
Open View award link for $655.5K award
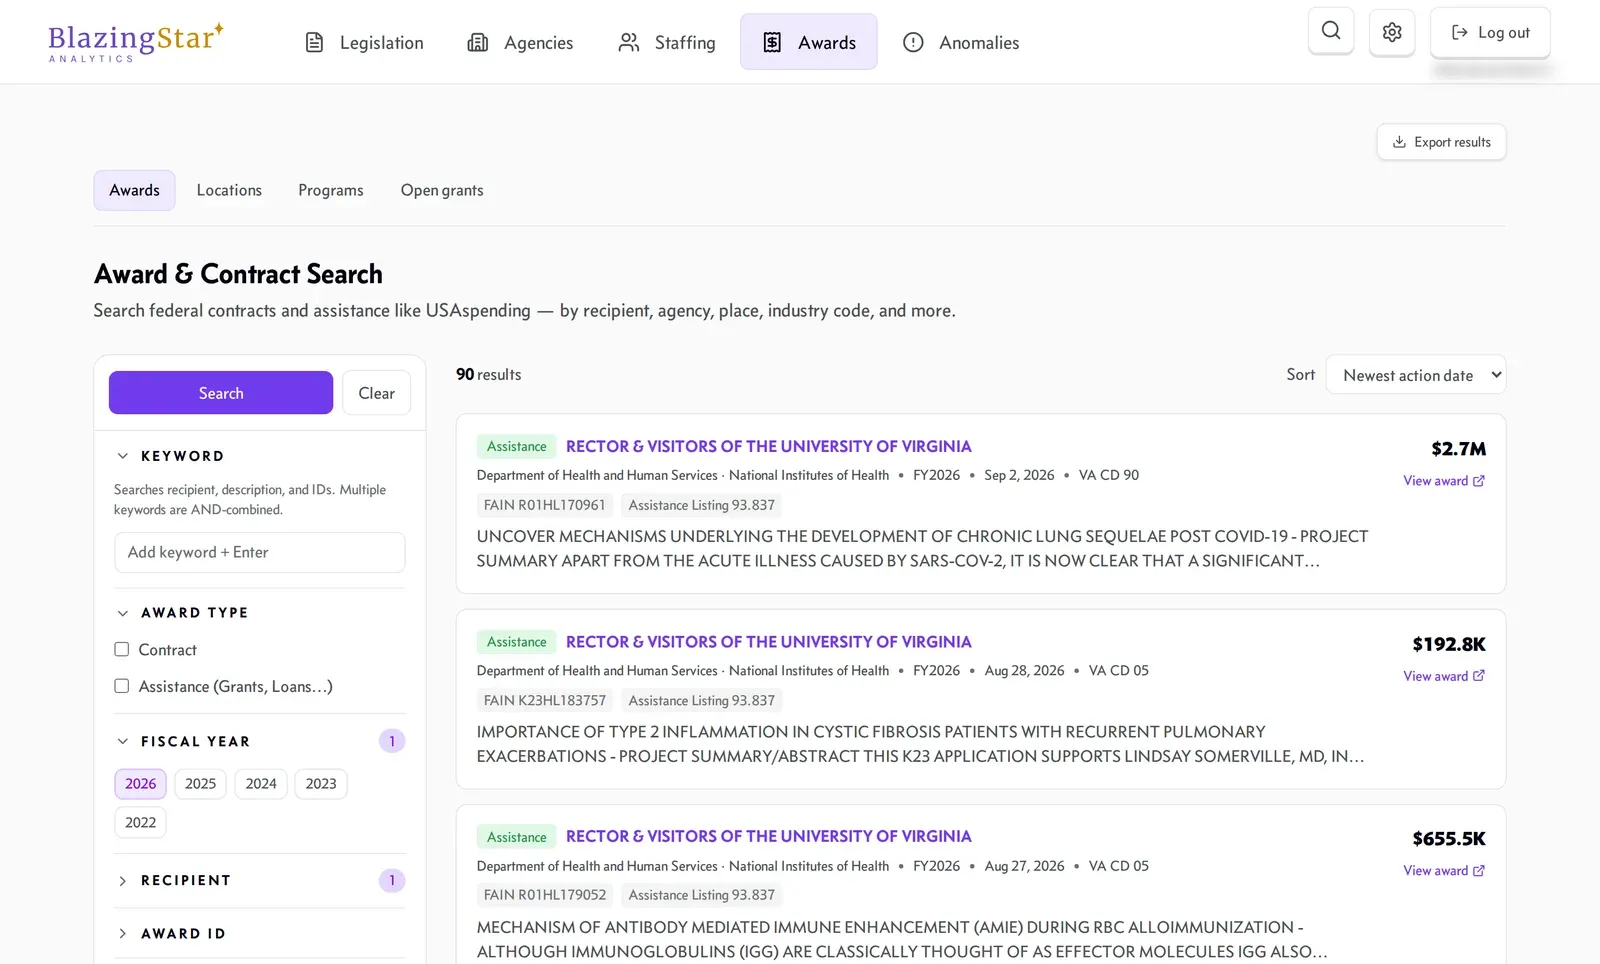click(x=1444, y=871)
